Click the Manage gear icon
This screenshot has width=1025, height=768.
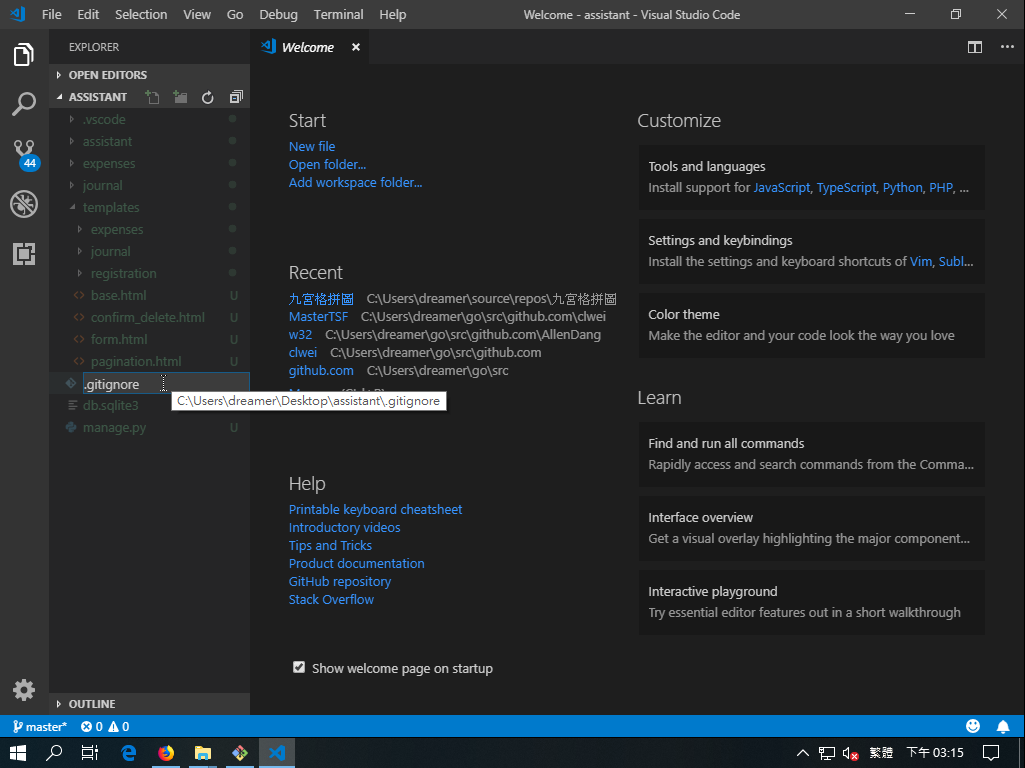pos(24,689)
